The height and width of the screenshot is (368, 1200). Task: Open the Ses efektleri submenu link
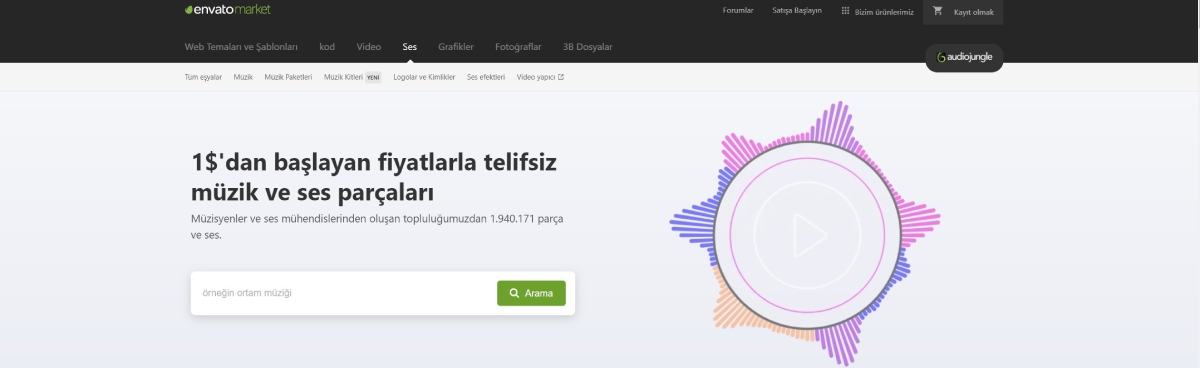pyautogui.click(x=486, y=77)
